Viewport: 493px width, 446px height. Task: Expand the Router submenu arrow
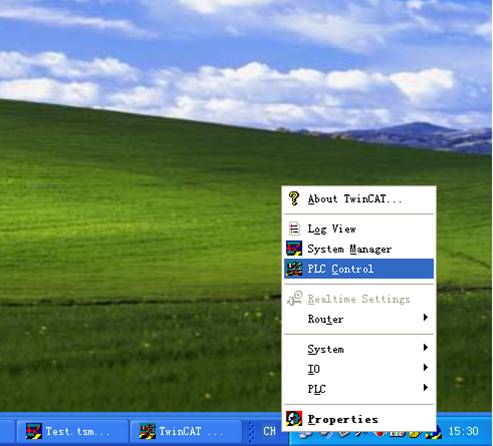coord(425,317)
